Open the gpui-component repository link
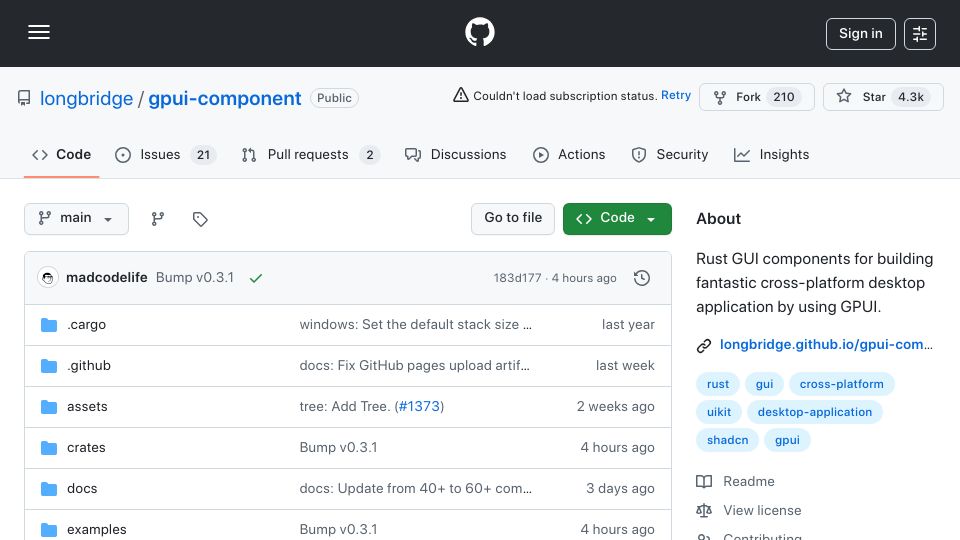The image size is (960, 540). (x=225, y=99)
